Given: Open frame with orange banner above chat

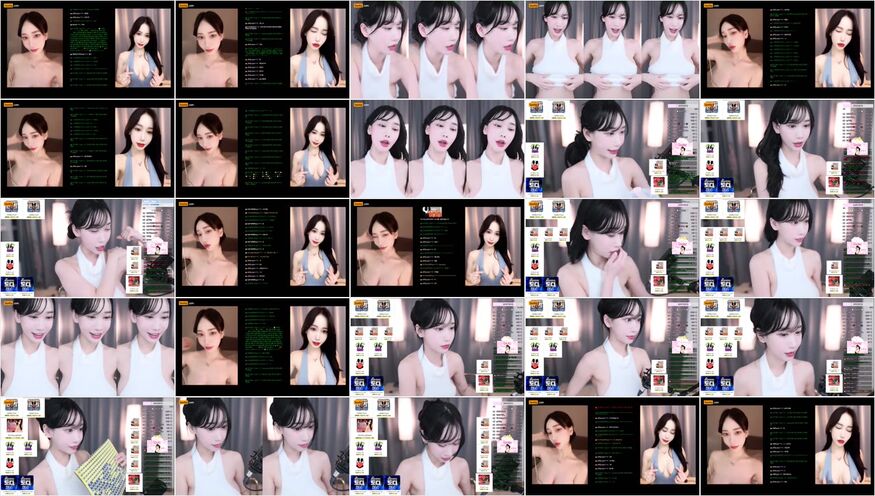Looking at the screenshot, I should click(437, 247).
